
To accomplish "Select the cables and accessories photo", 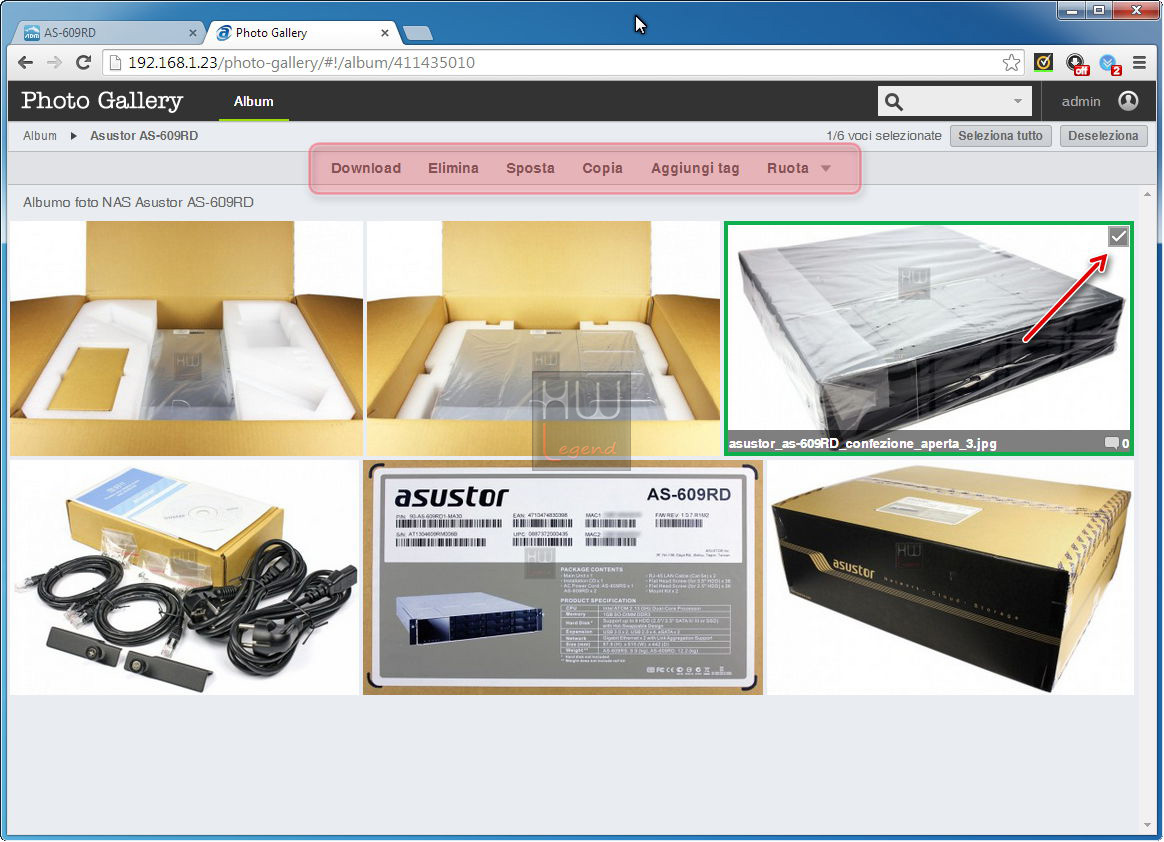I will click(x=184, y=577).
